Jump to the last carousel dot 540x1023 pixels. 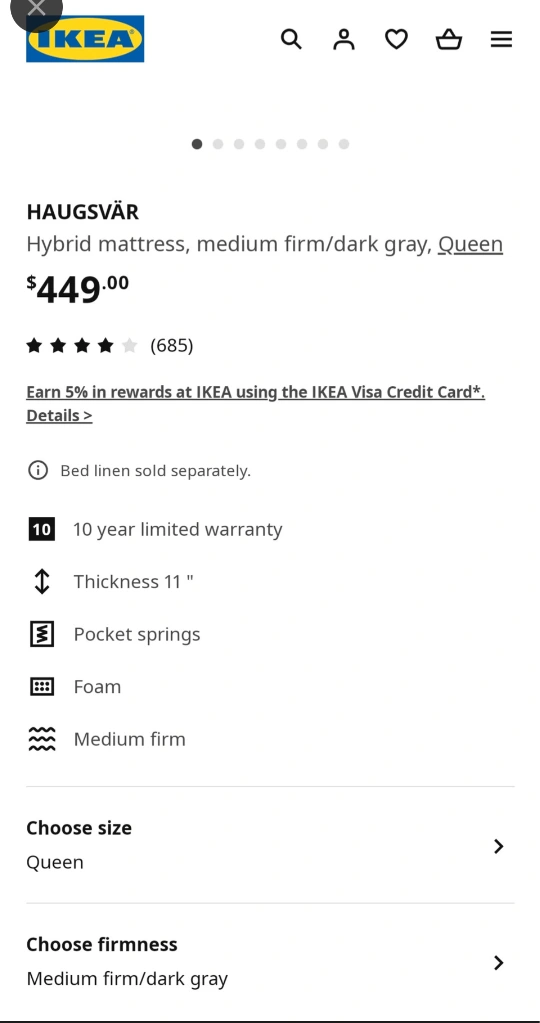[344, 144]
